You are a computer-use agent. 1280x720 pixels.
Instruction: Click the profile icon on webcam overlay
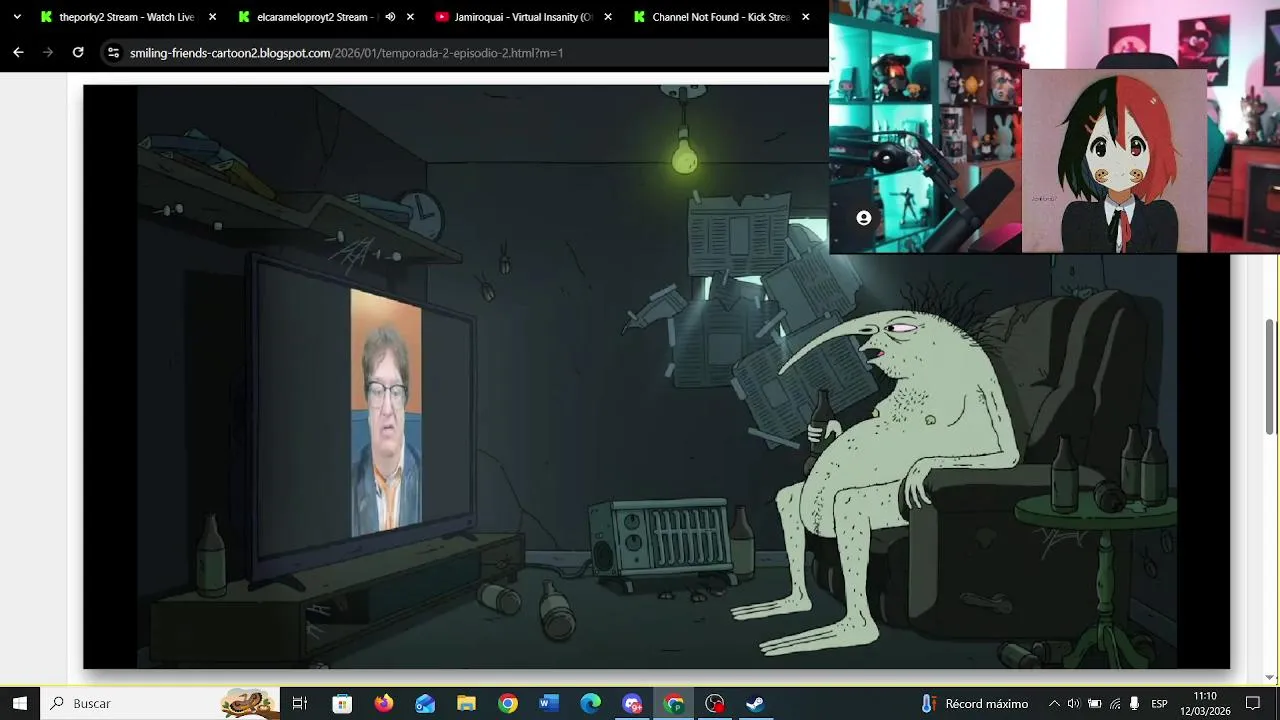tap(863, 218)
